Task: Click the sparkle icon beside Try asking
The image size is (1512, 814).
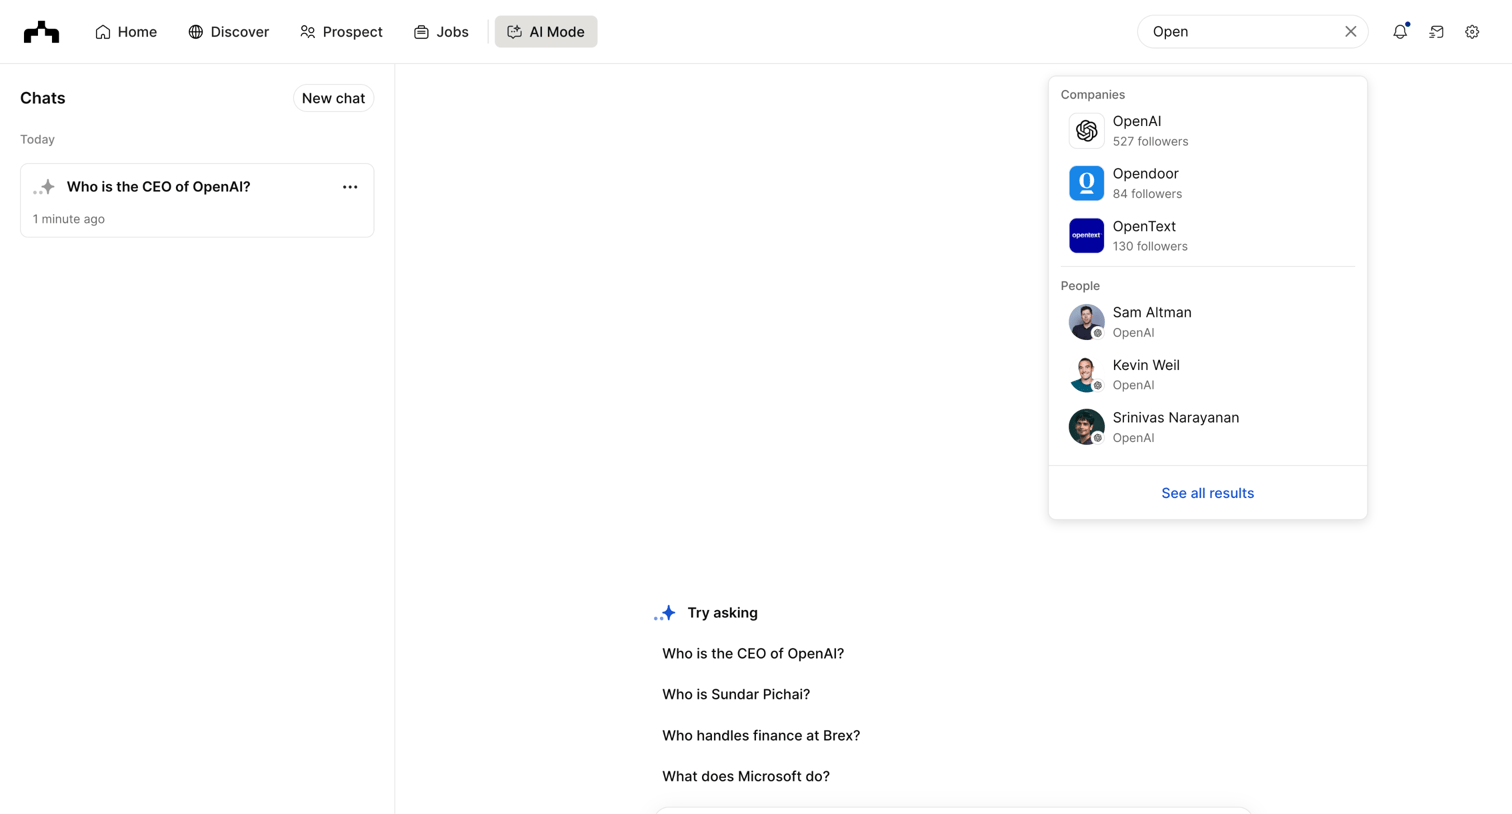Action: click(665, 613)
